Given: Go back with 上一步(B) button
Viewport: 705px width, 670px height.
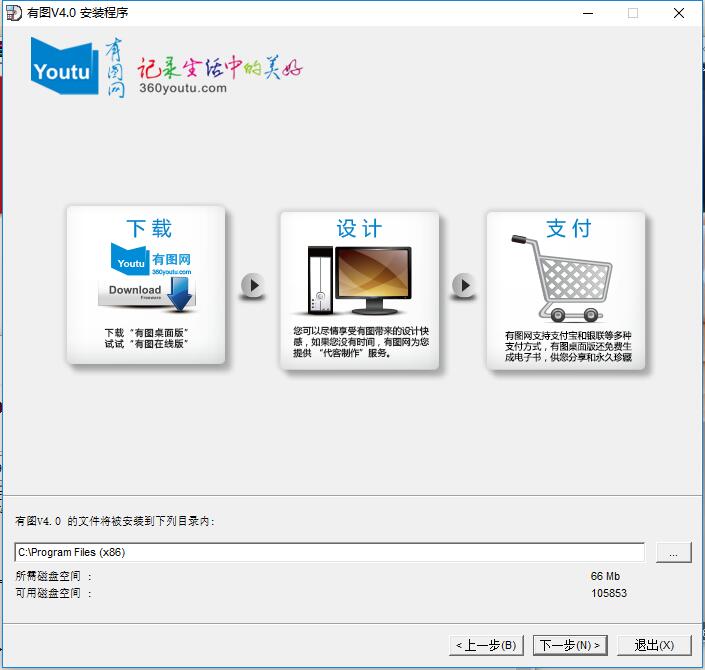Looking at the screenshot, I should coord(486,645).
